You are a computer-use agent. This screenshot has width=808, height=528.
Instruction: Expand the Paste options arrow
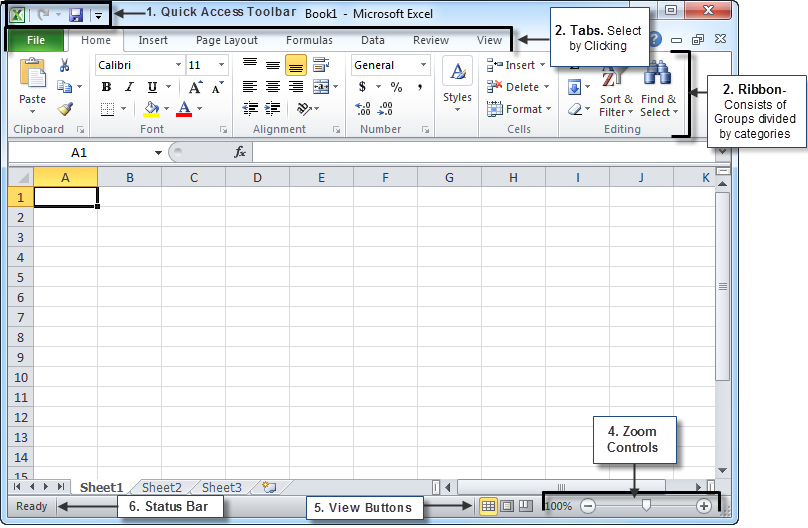pos(32,111)
